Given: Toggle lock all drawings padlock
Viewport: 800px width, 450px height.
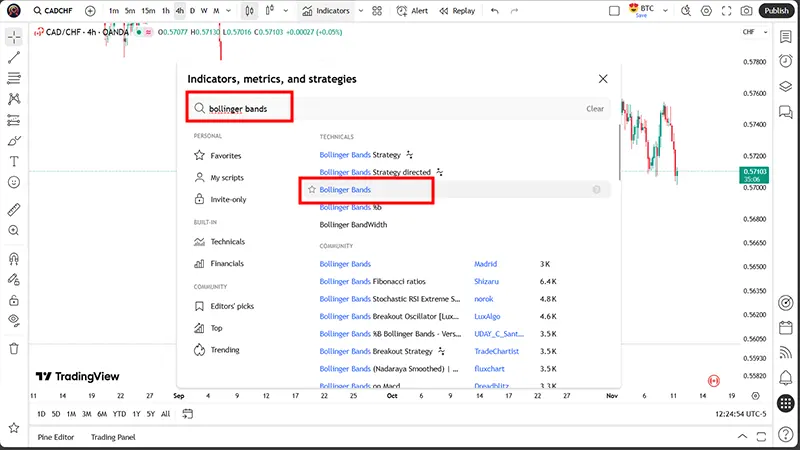Looking at the screenshot, I should click(x=14, y=299).
